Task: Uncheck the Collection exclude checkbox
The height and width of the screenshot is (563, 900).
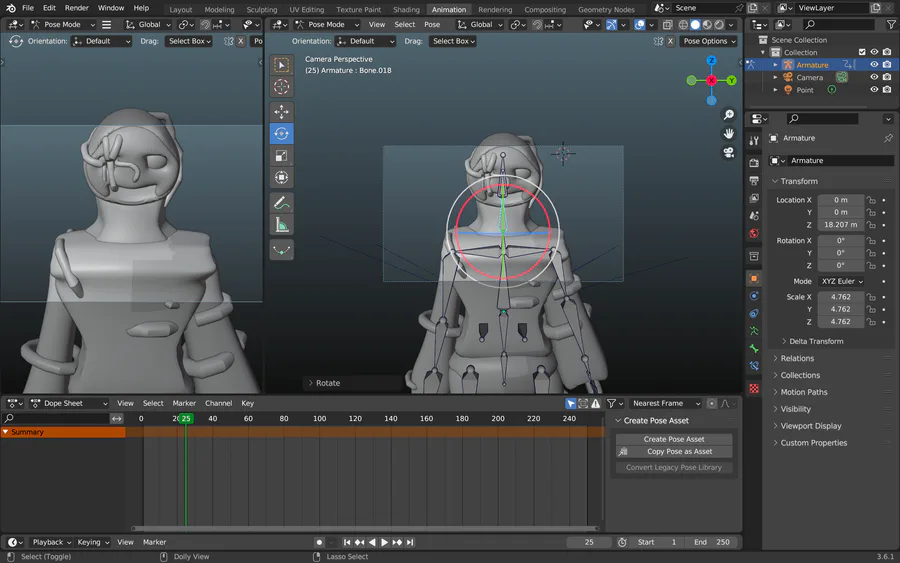Action: tap(862, 52)
